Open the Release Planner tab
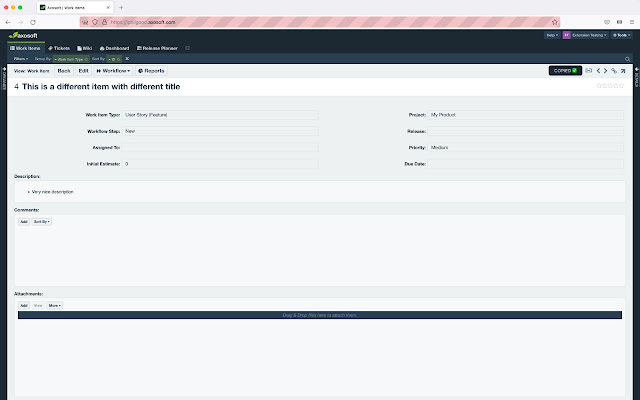 tap(157, 48)
